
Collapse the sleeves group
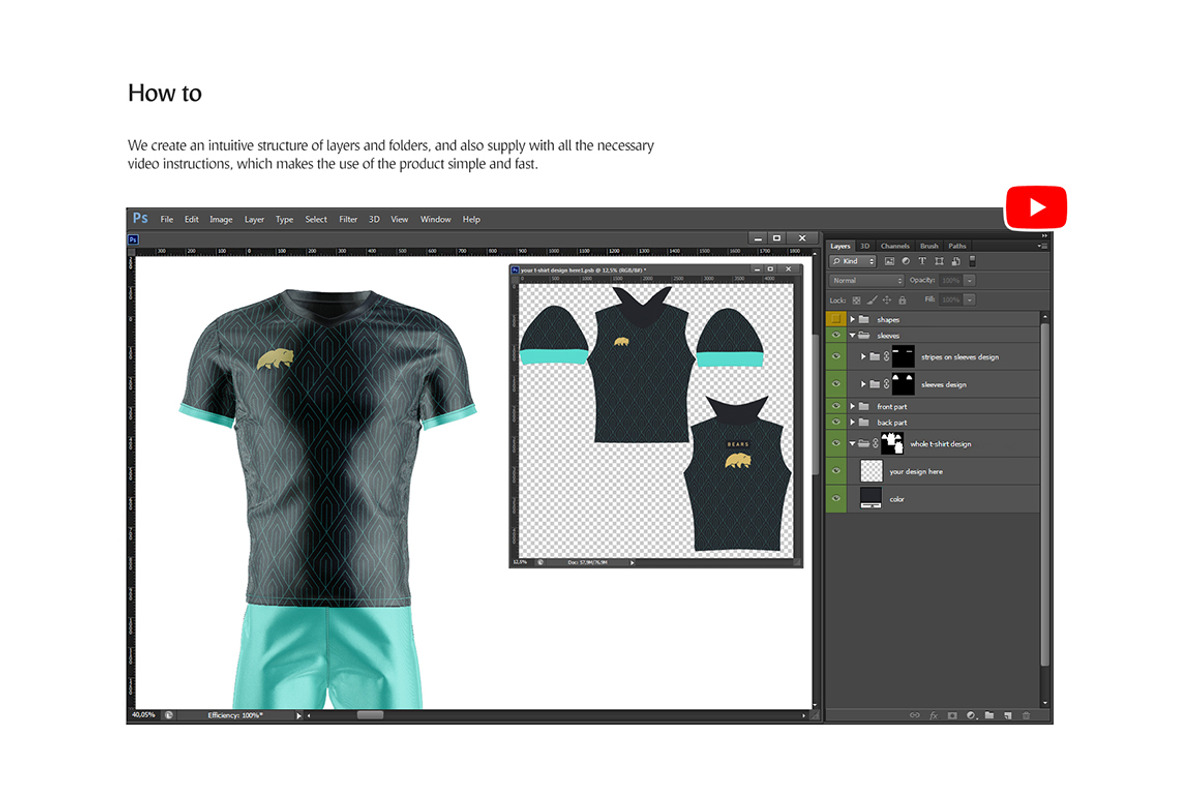(x=853, y=336)
